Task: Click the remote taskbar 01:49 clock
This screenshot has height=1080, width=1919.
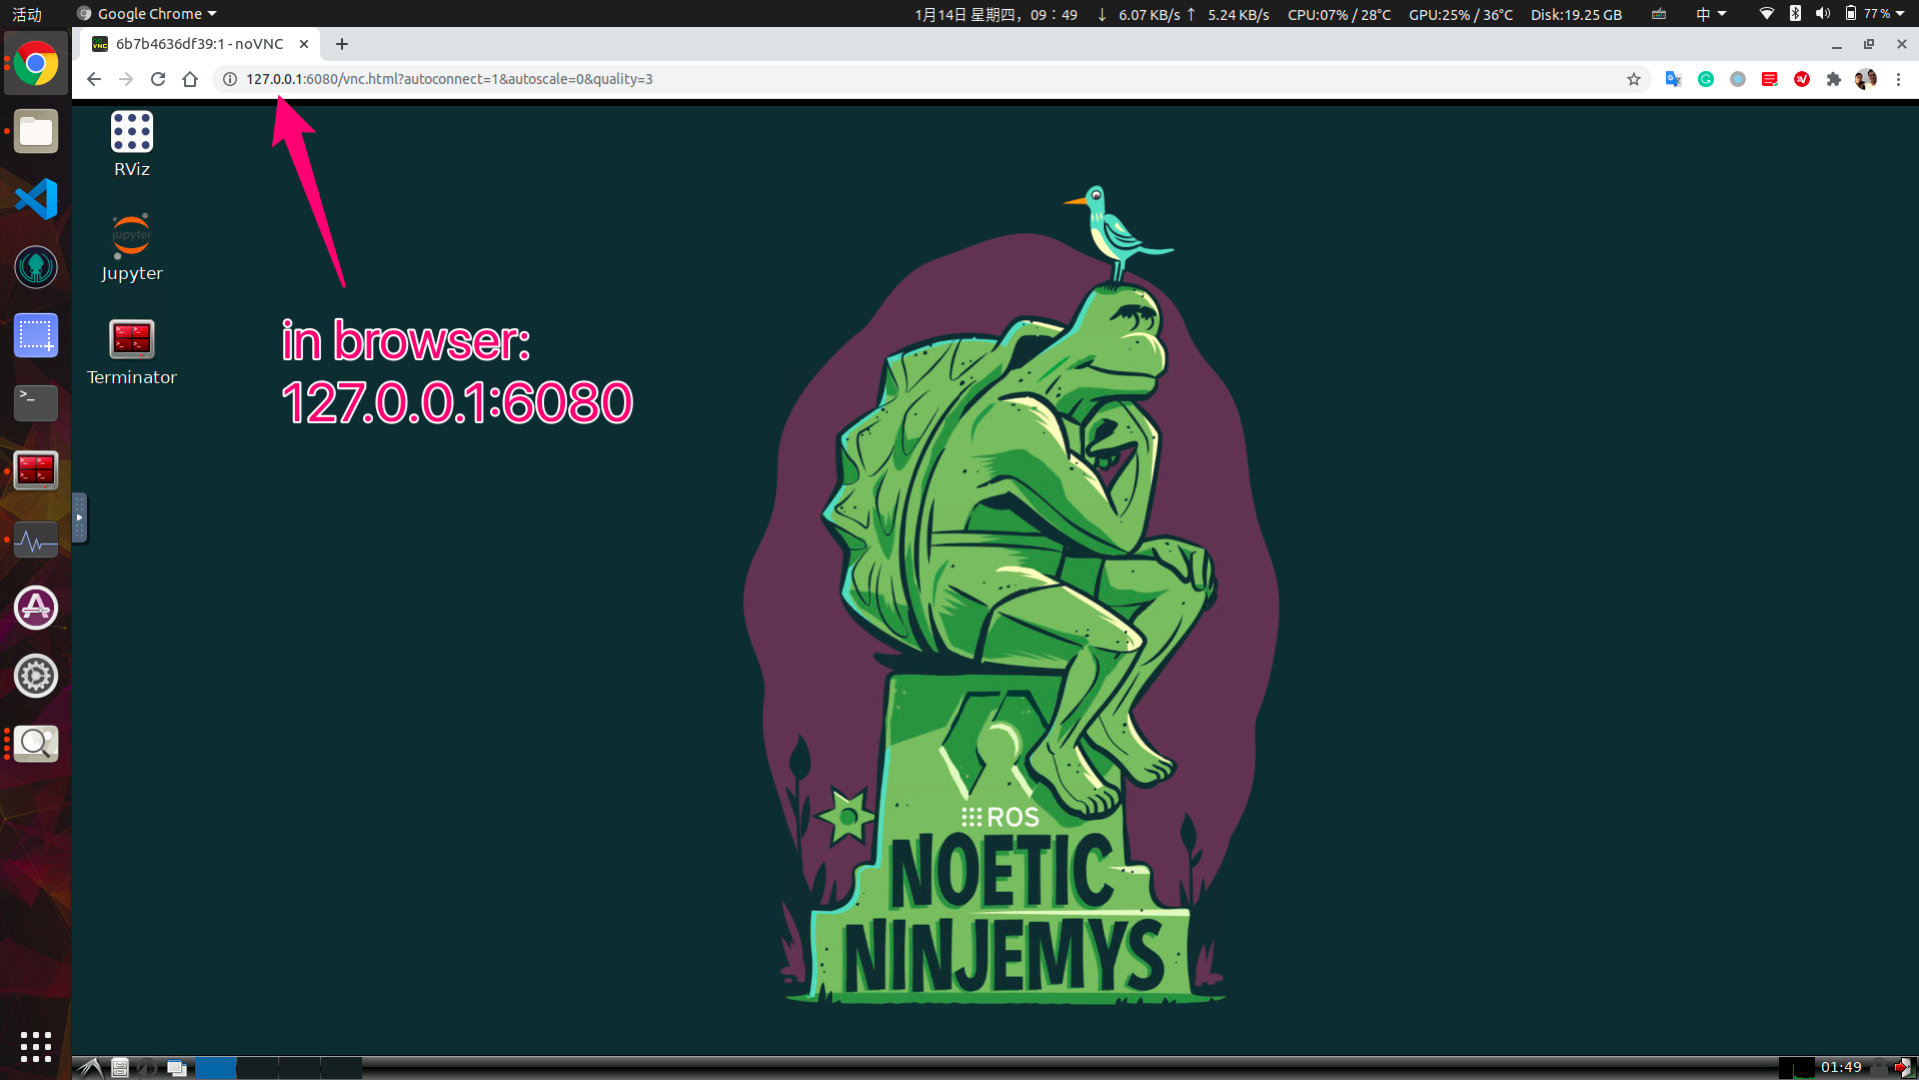Action: click(1841, 1067)
